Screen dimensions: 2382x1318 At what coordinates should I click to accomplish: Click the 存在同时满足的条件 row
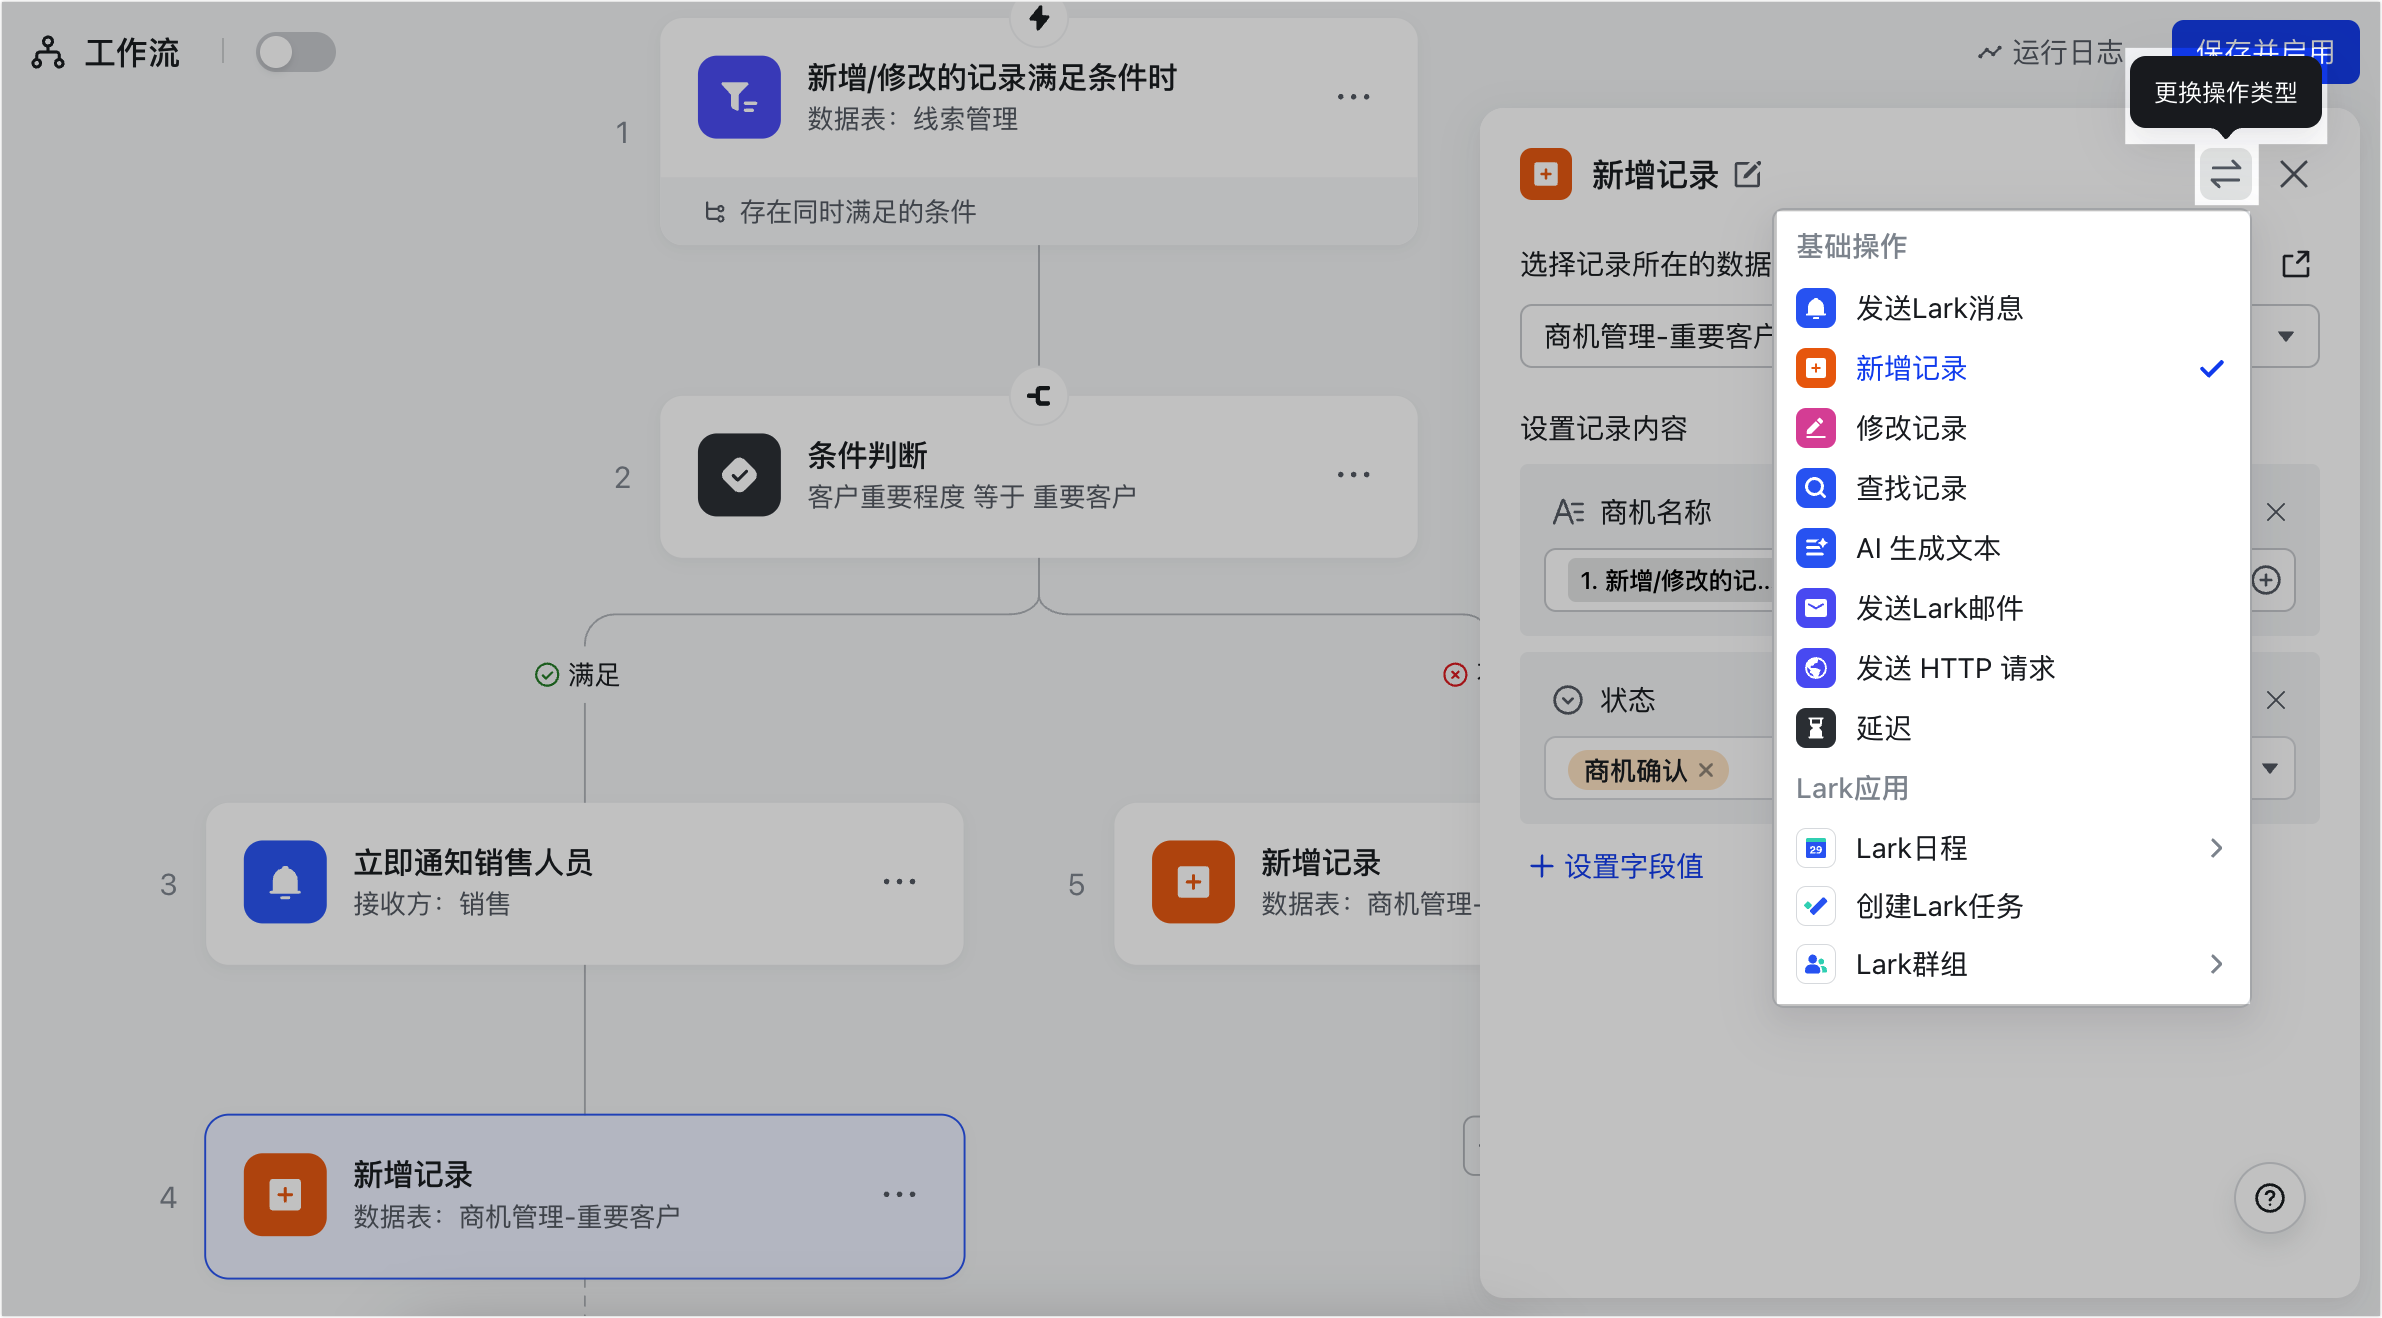click(1038, 212)
